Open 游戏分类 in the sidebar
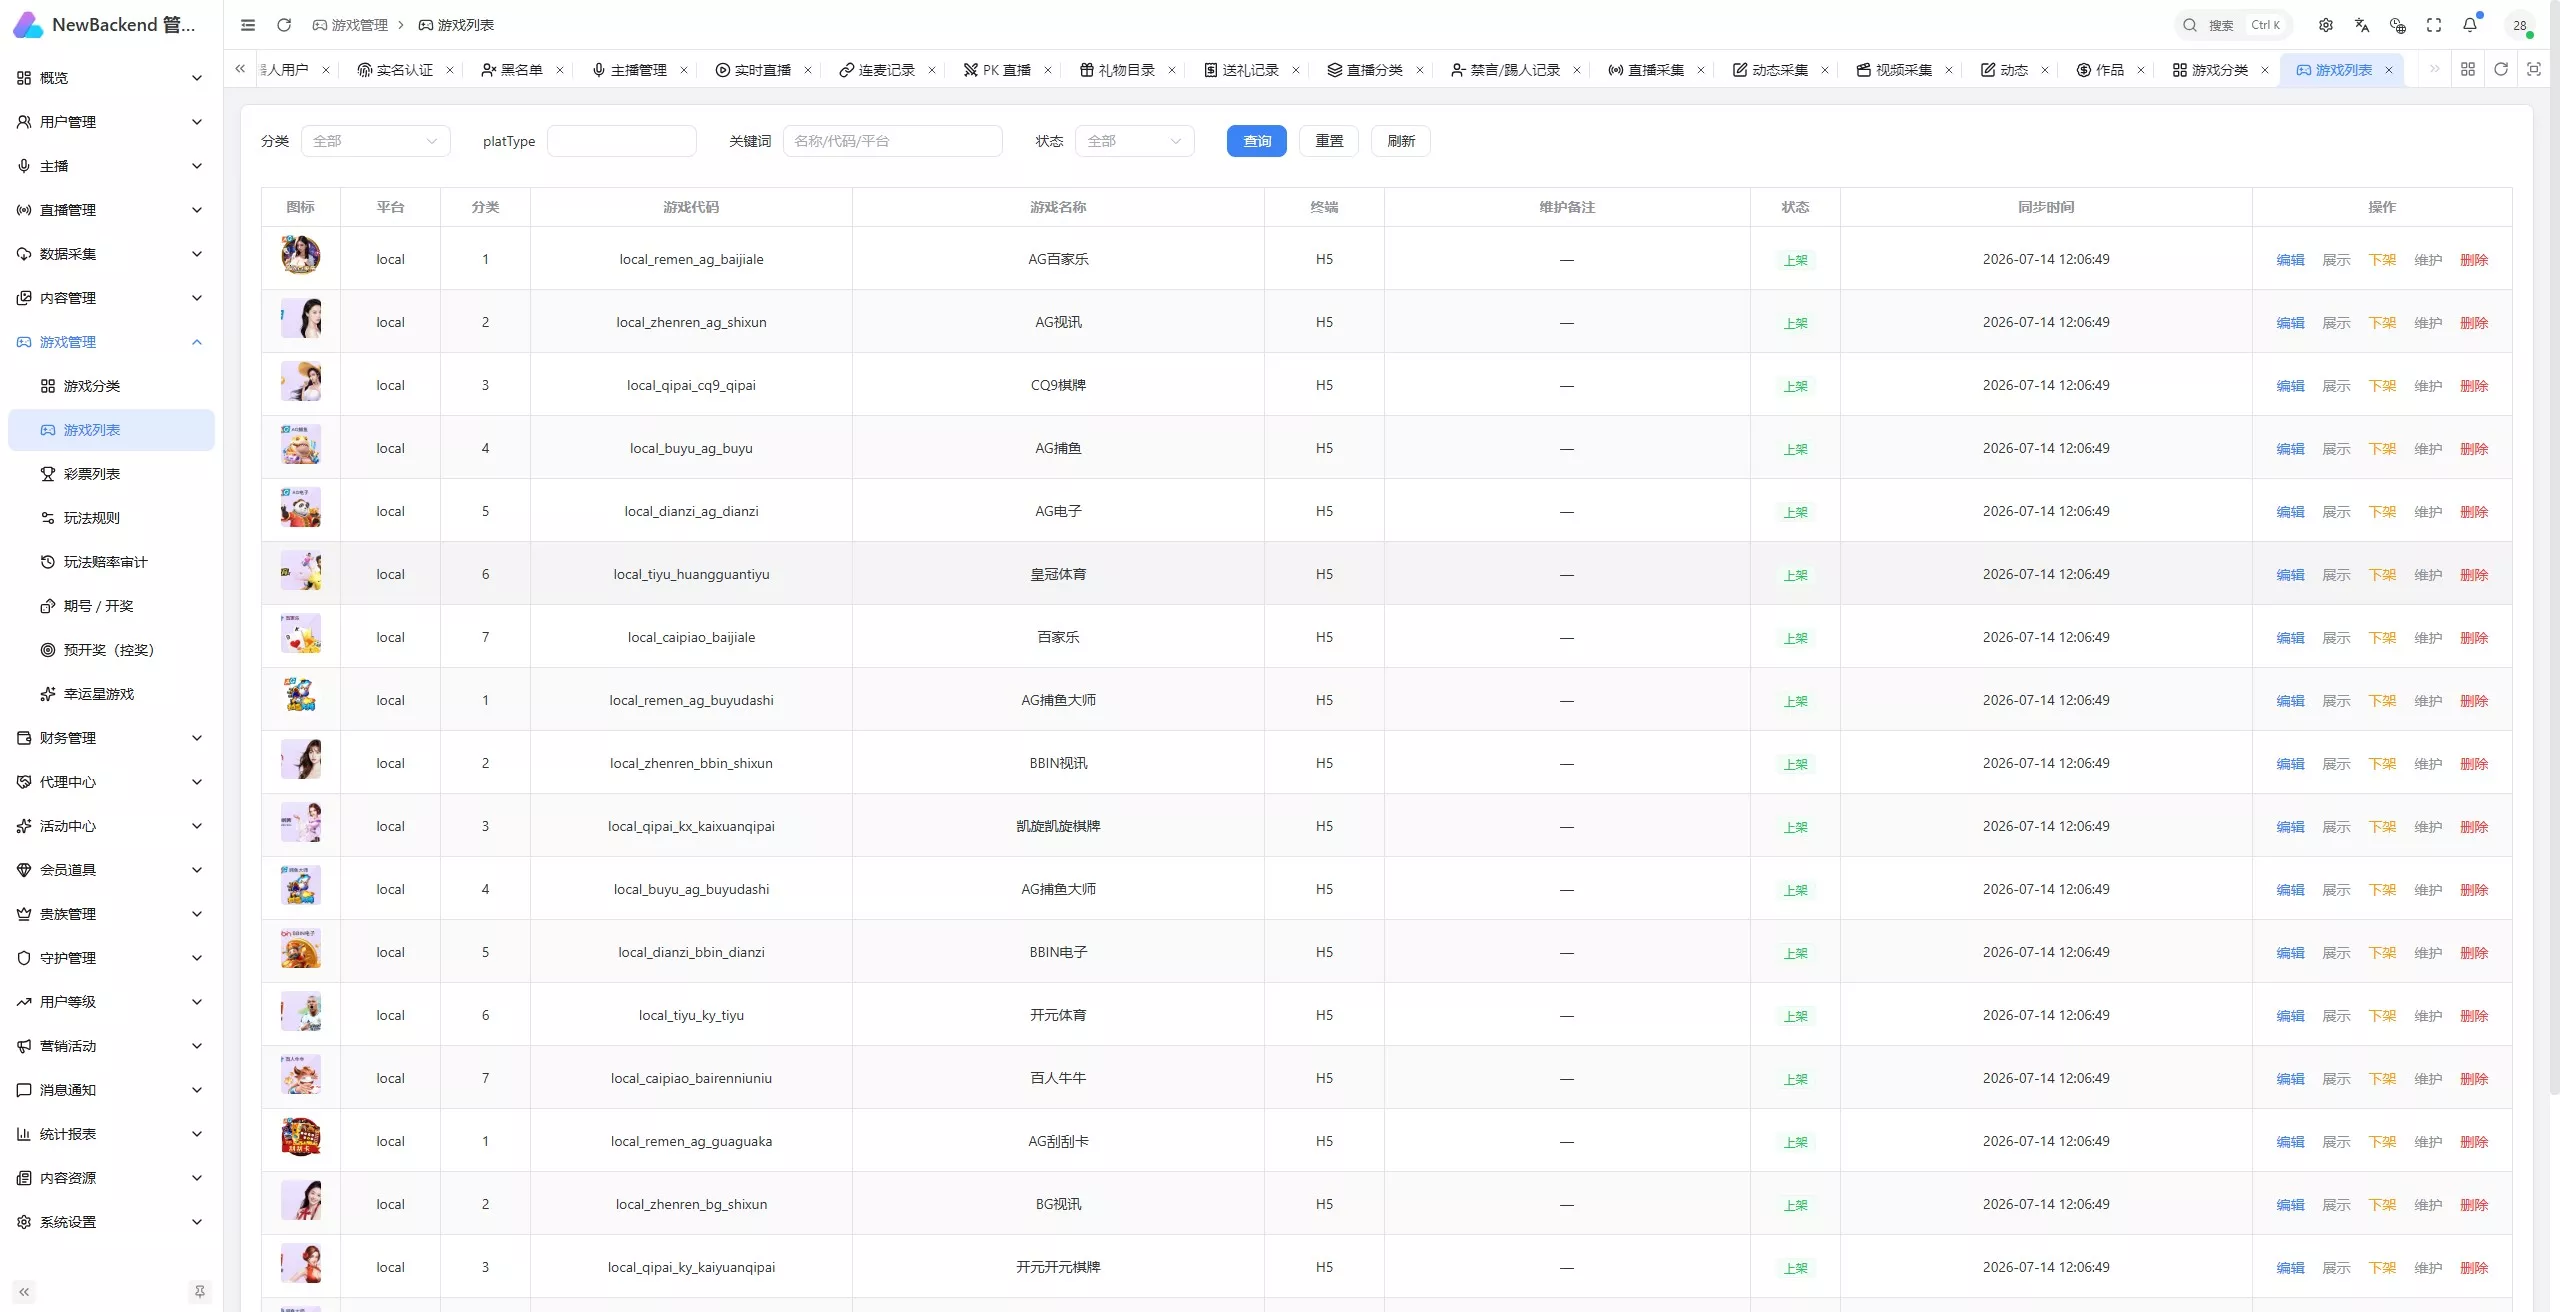This screenshot has width=2560, height=1312. (x=111, y=386)
